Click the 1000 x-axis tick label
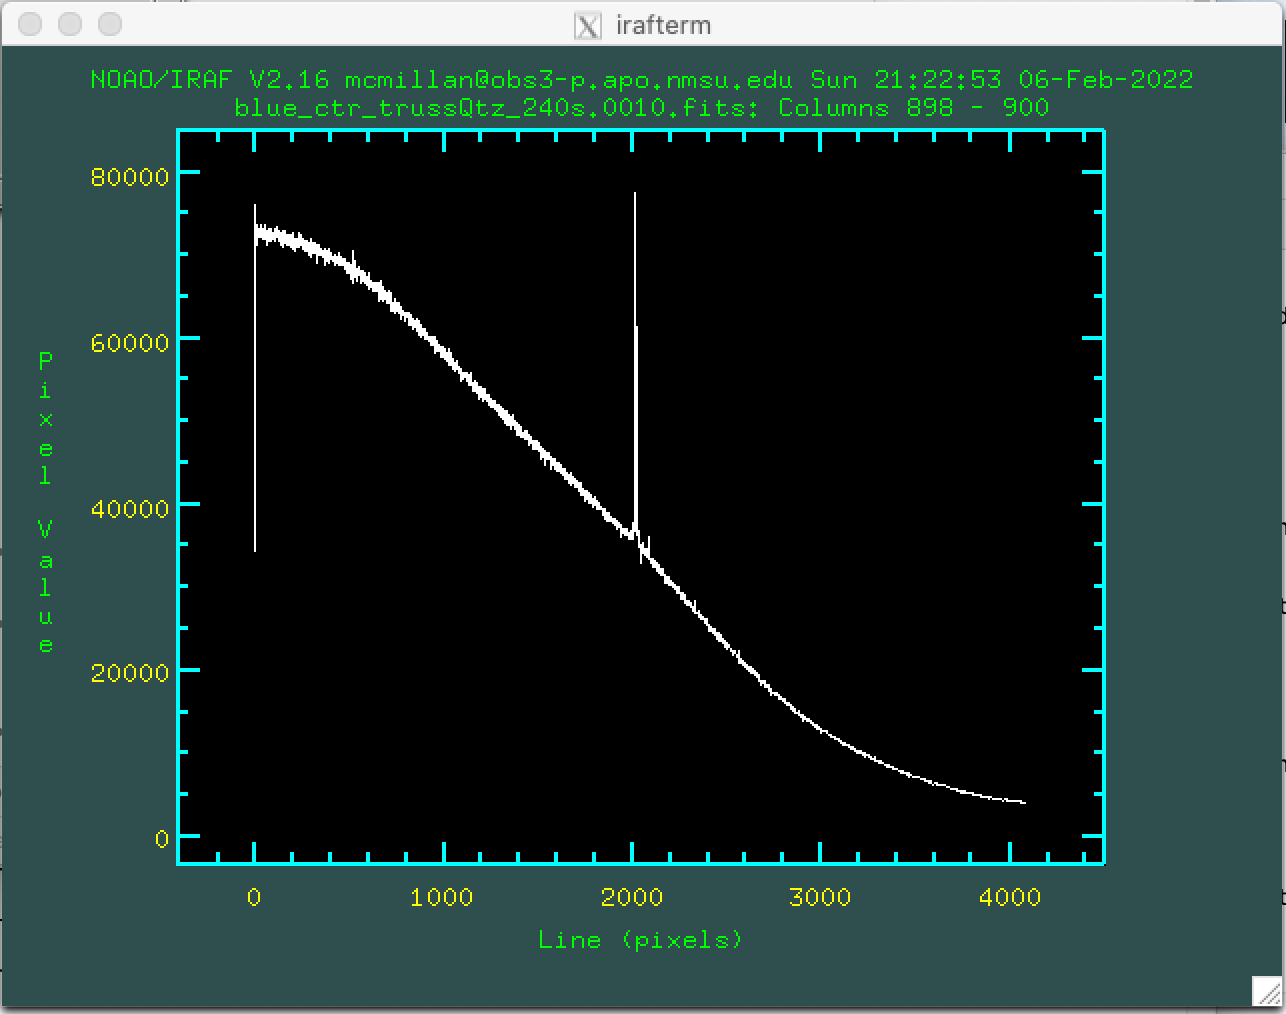 (442, 897)
